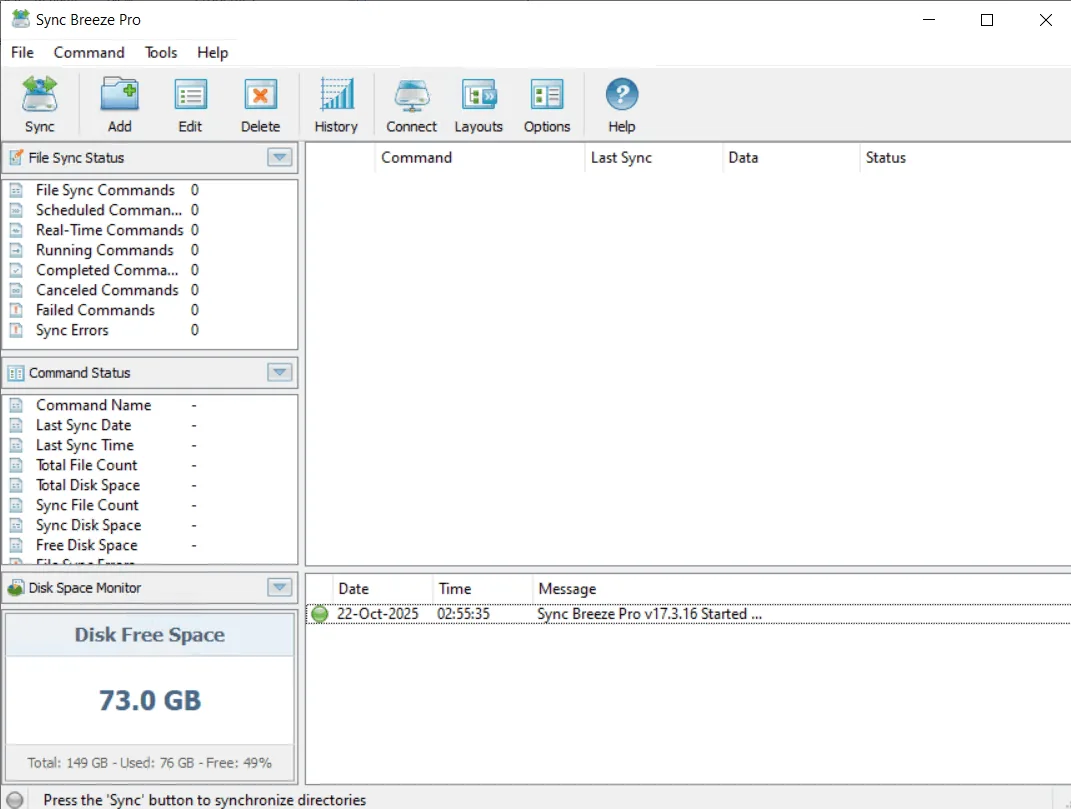Screen dimensions: 1071x809
Task: Click the 22-Oct-2025 log date
Action: (x=378, y=614)
